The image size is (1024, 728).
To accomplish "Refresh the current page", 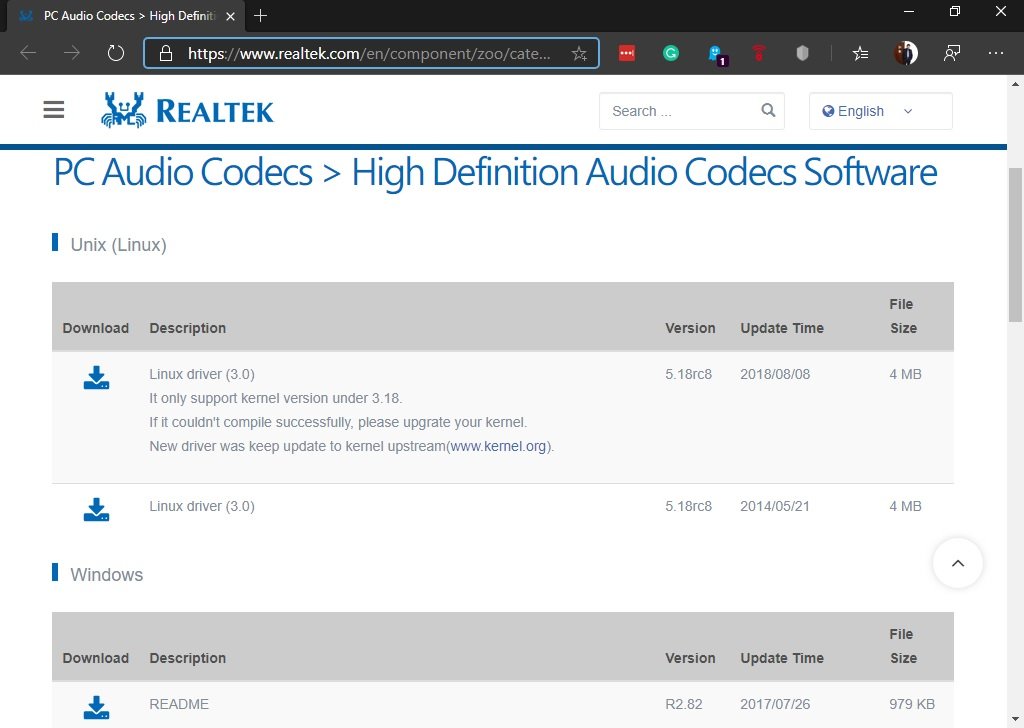I will click(116, 53).
